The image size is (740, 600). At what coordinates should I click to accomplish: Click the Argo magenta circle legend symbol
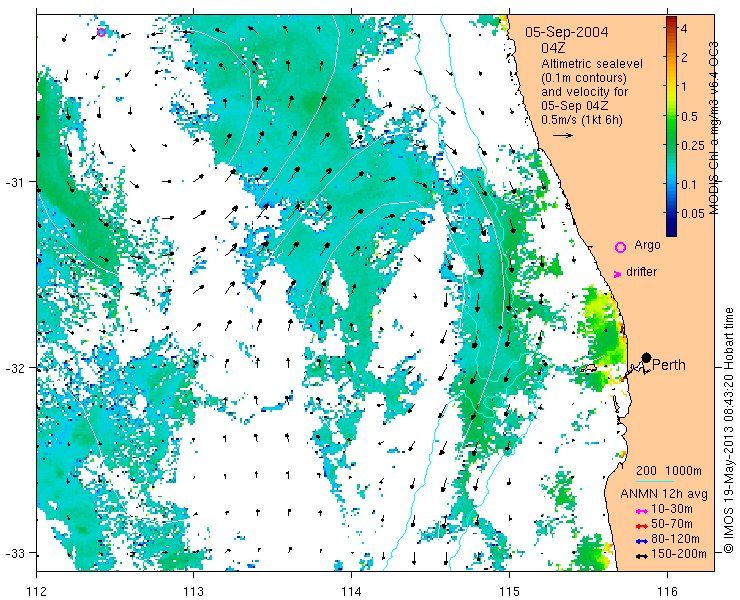620,247
